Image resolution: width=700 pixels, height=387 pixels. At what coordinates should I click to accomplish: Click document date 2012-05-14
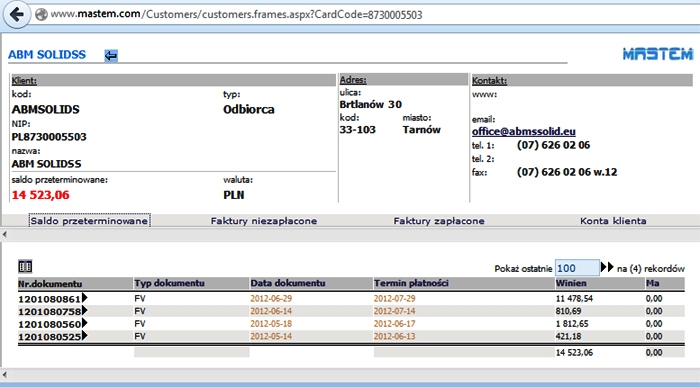(x=271, y=336)
